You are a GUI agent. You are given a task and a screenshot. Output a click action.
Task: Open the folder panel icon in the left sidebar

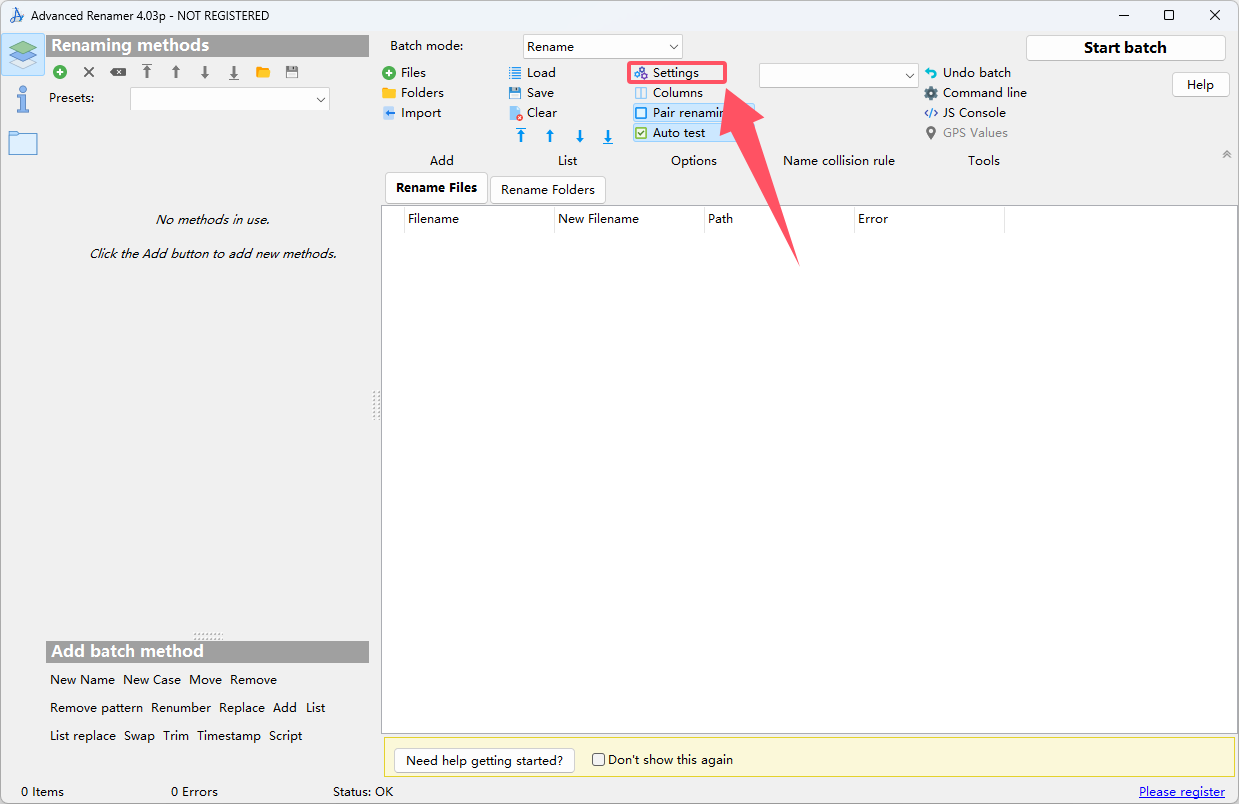[23, 143]
